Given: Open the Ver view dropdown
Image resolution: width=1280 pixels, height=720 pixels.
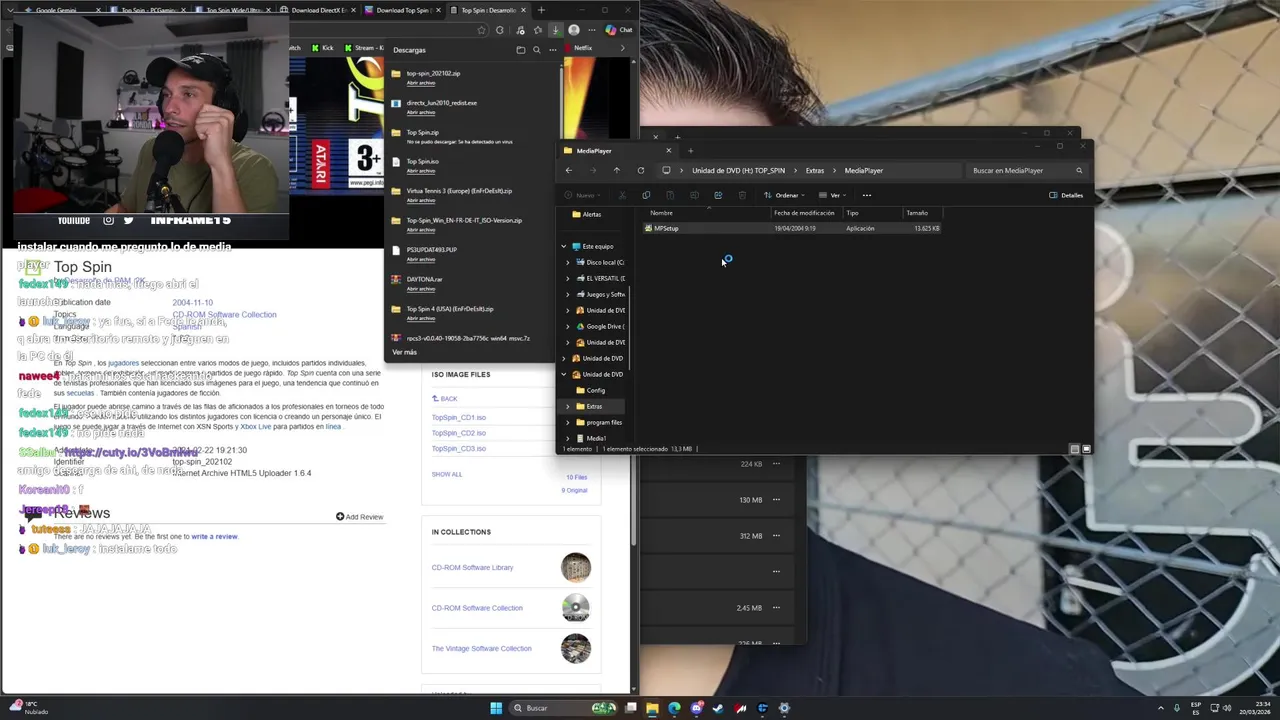Looking at the screenshot, I should click(x=832, y=195).
